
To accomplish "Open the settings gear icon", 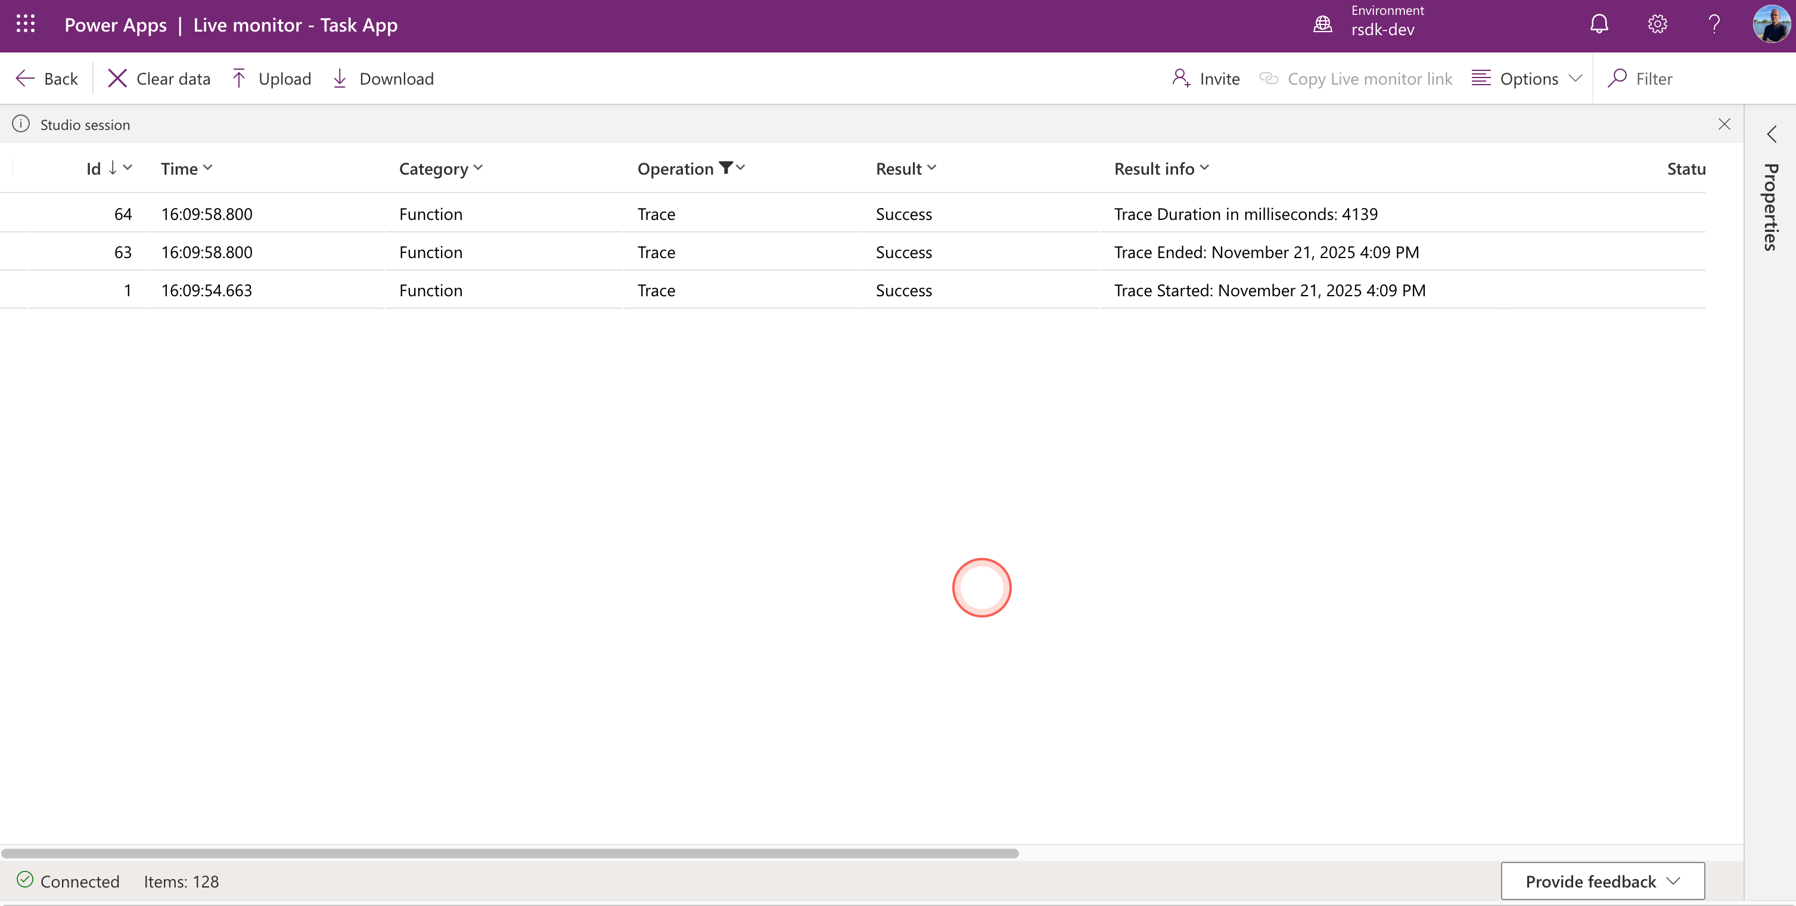I will (x=1657, y=24).
